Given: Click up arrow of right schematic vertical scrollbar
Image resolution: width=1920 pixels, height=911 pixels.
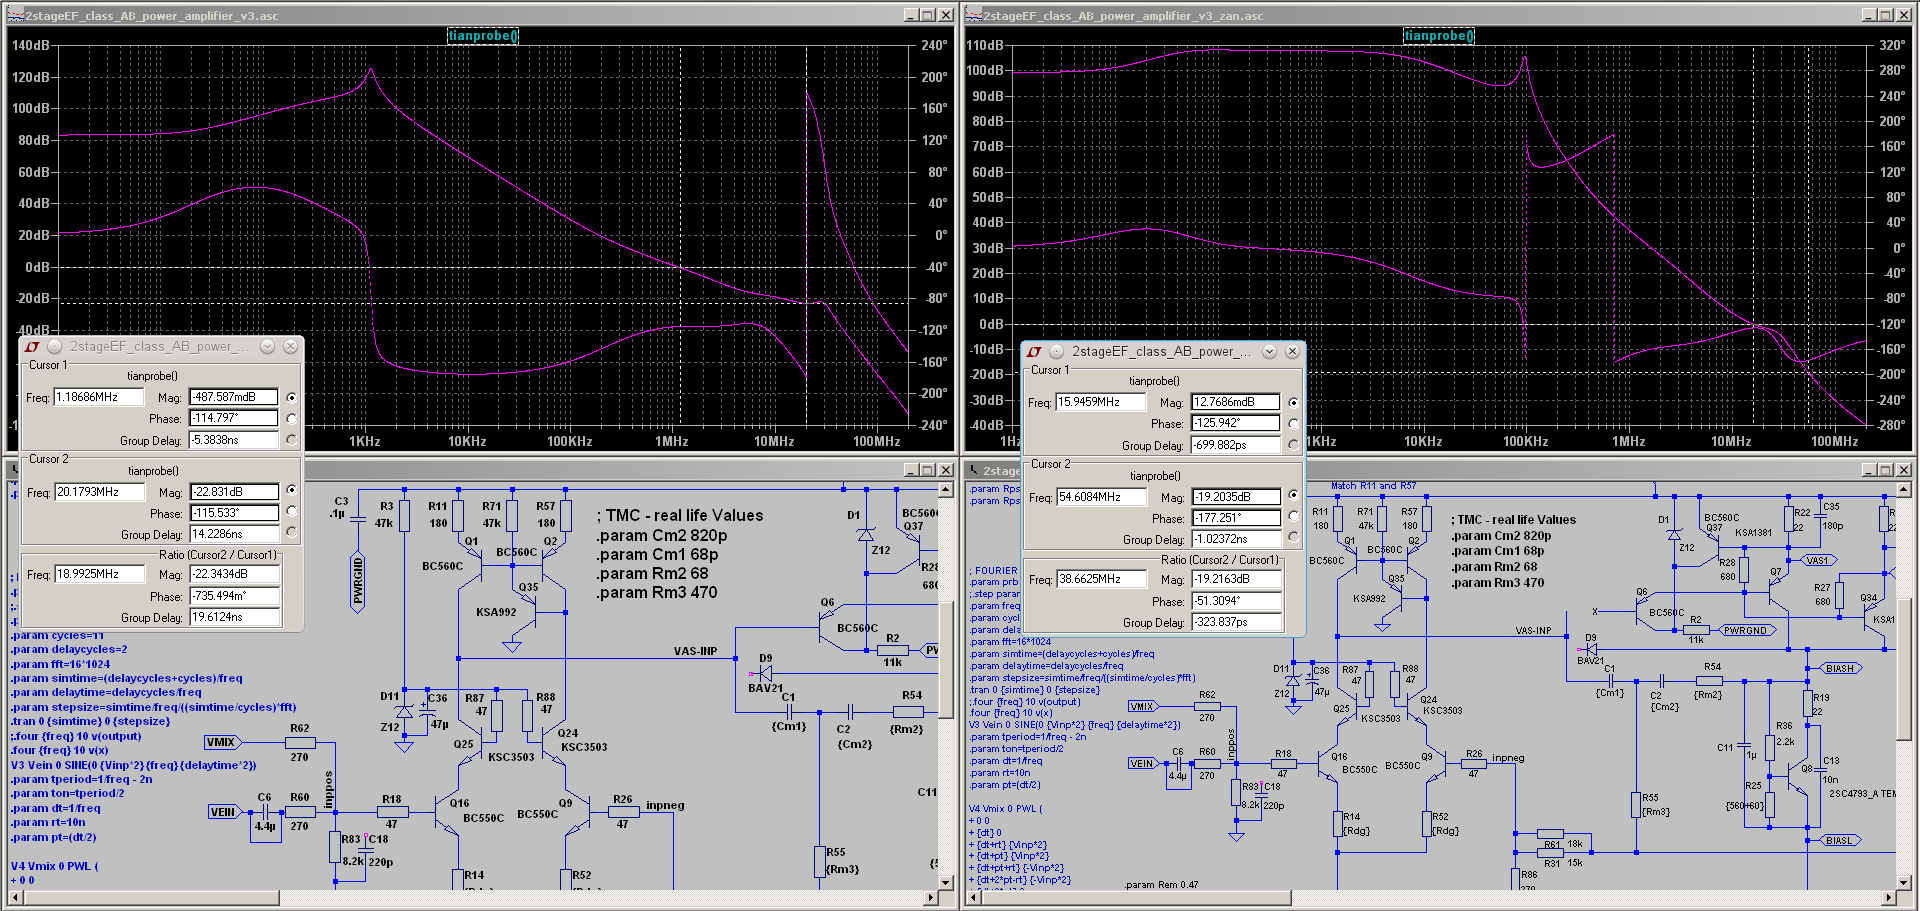Looking at the screenshot, I should click(x=1904, y=489).
